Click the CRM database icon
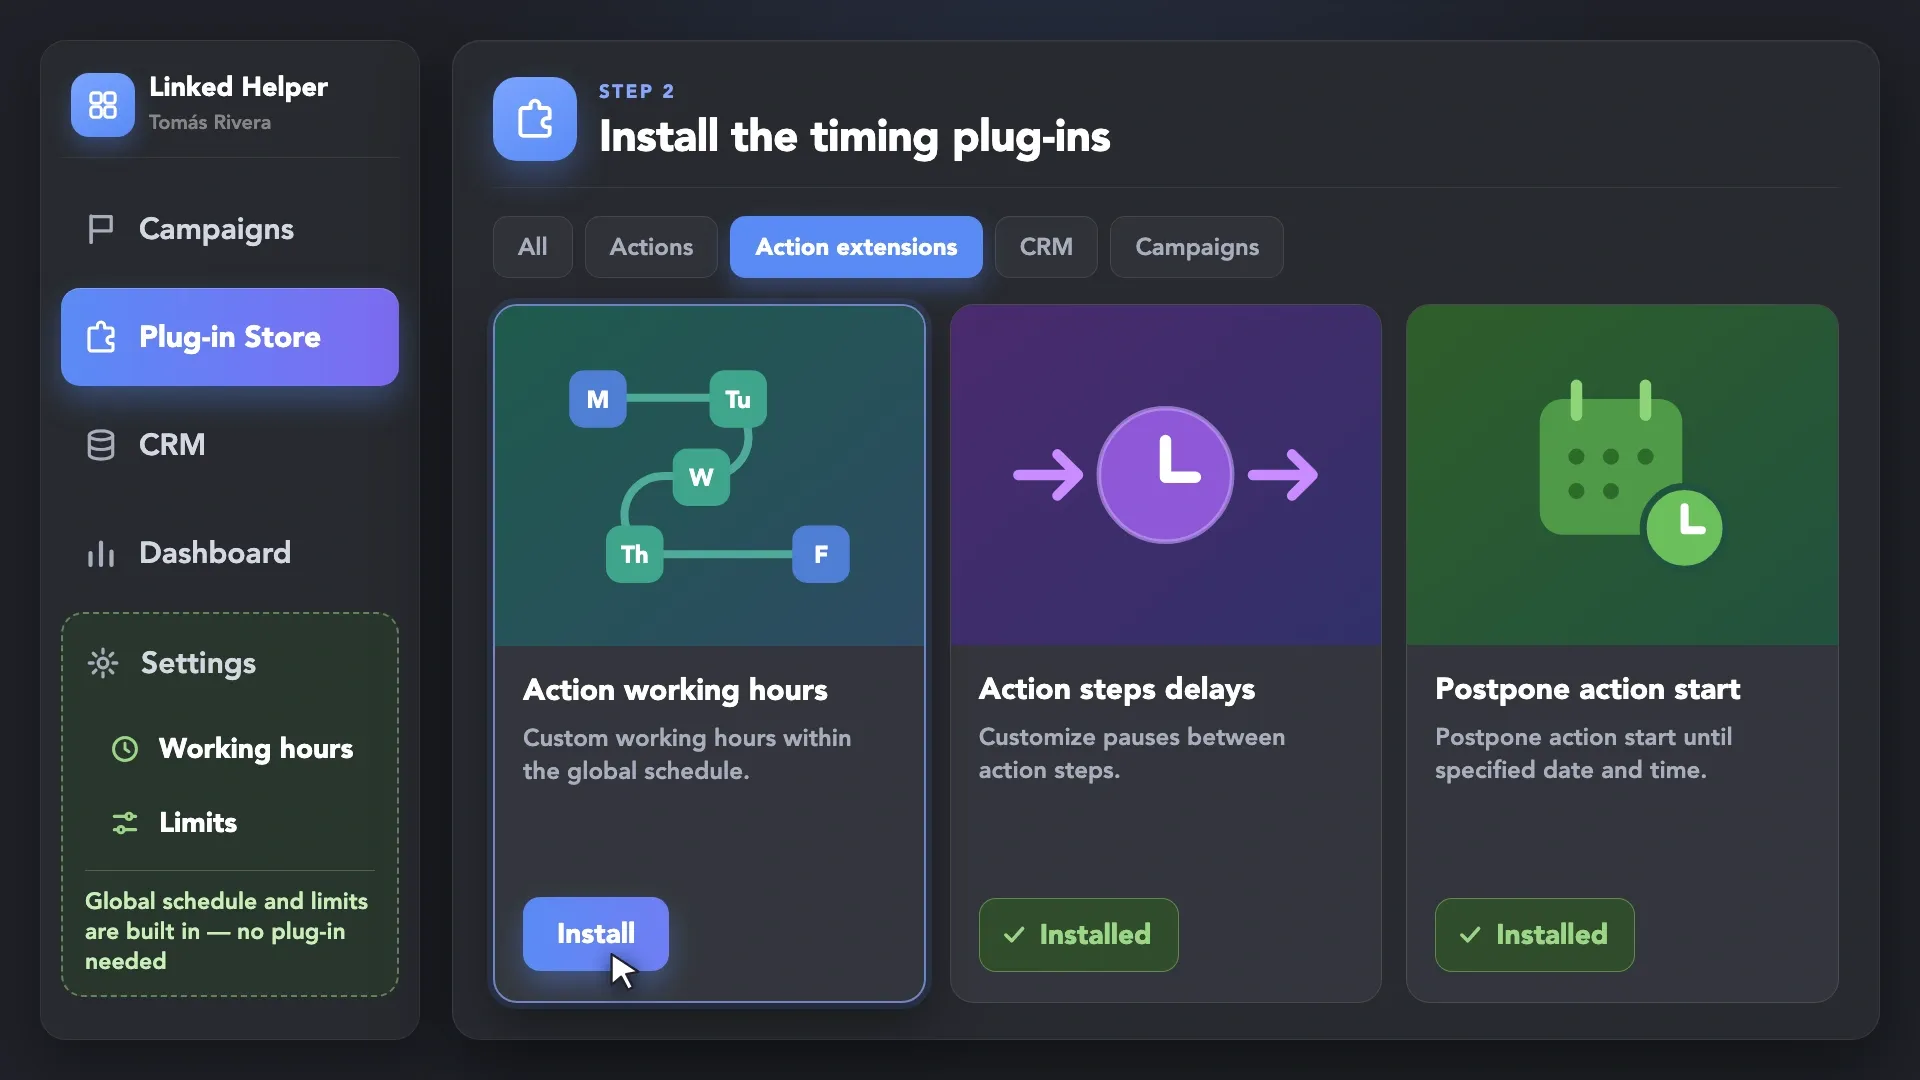This screenshot has height=1080, width=1920. (x=101, y=445)
